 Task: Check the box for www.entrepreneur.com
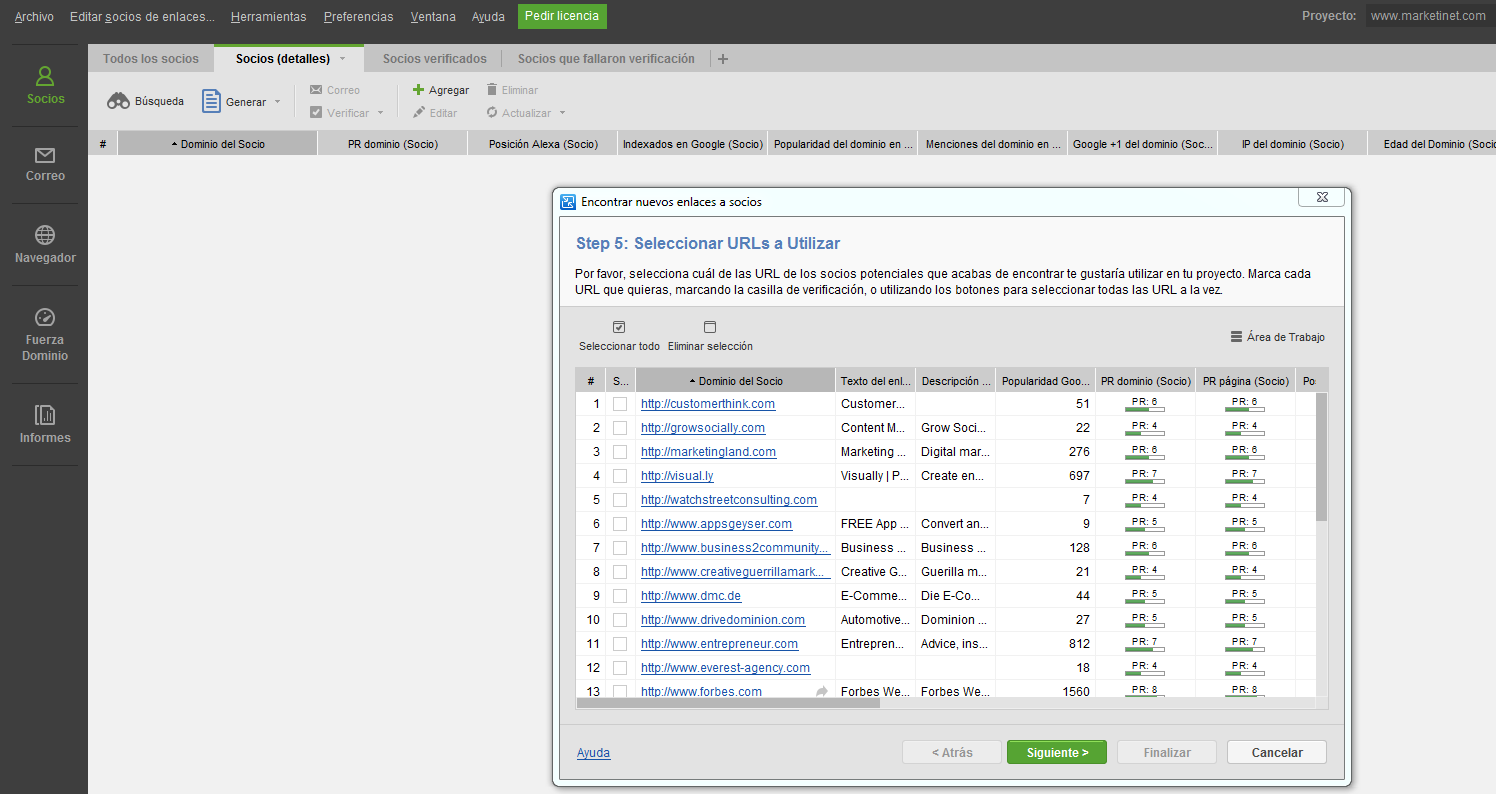(620, 644)
